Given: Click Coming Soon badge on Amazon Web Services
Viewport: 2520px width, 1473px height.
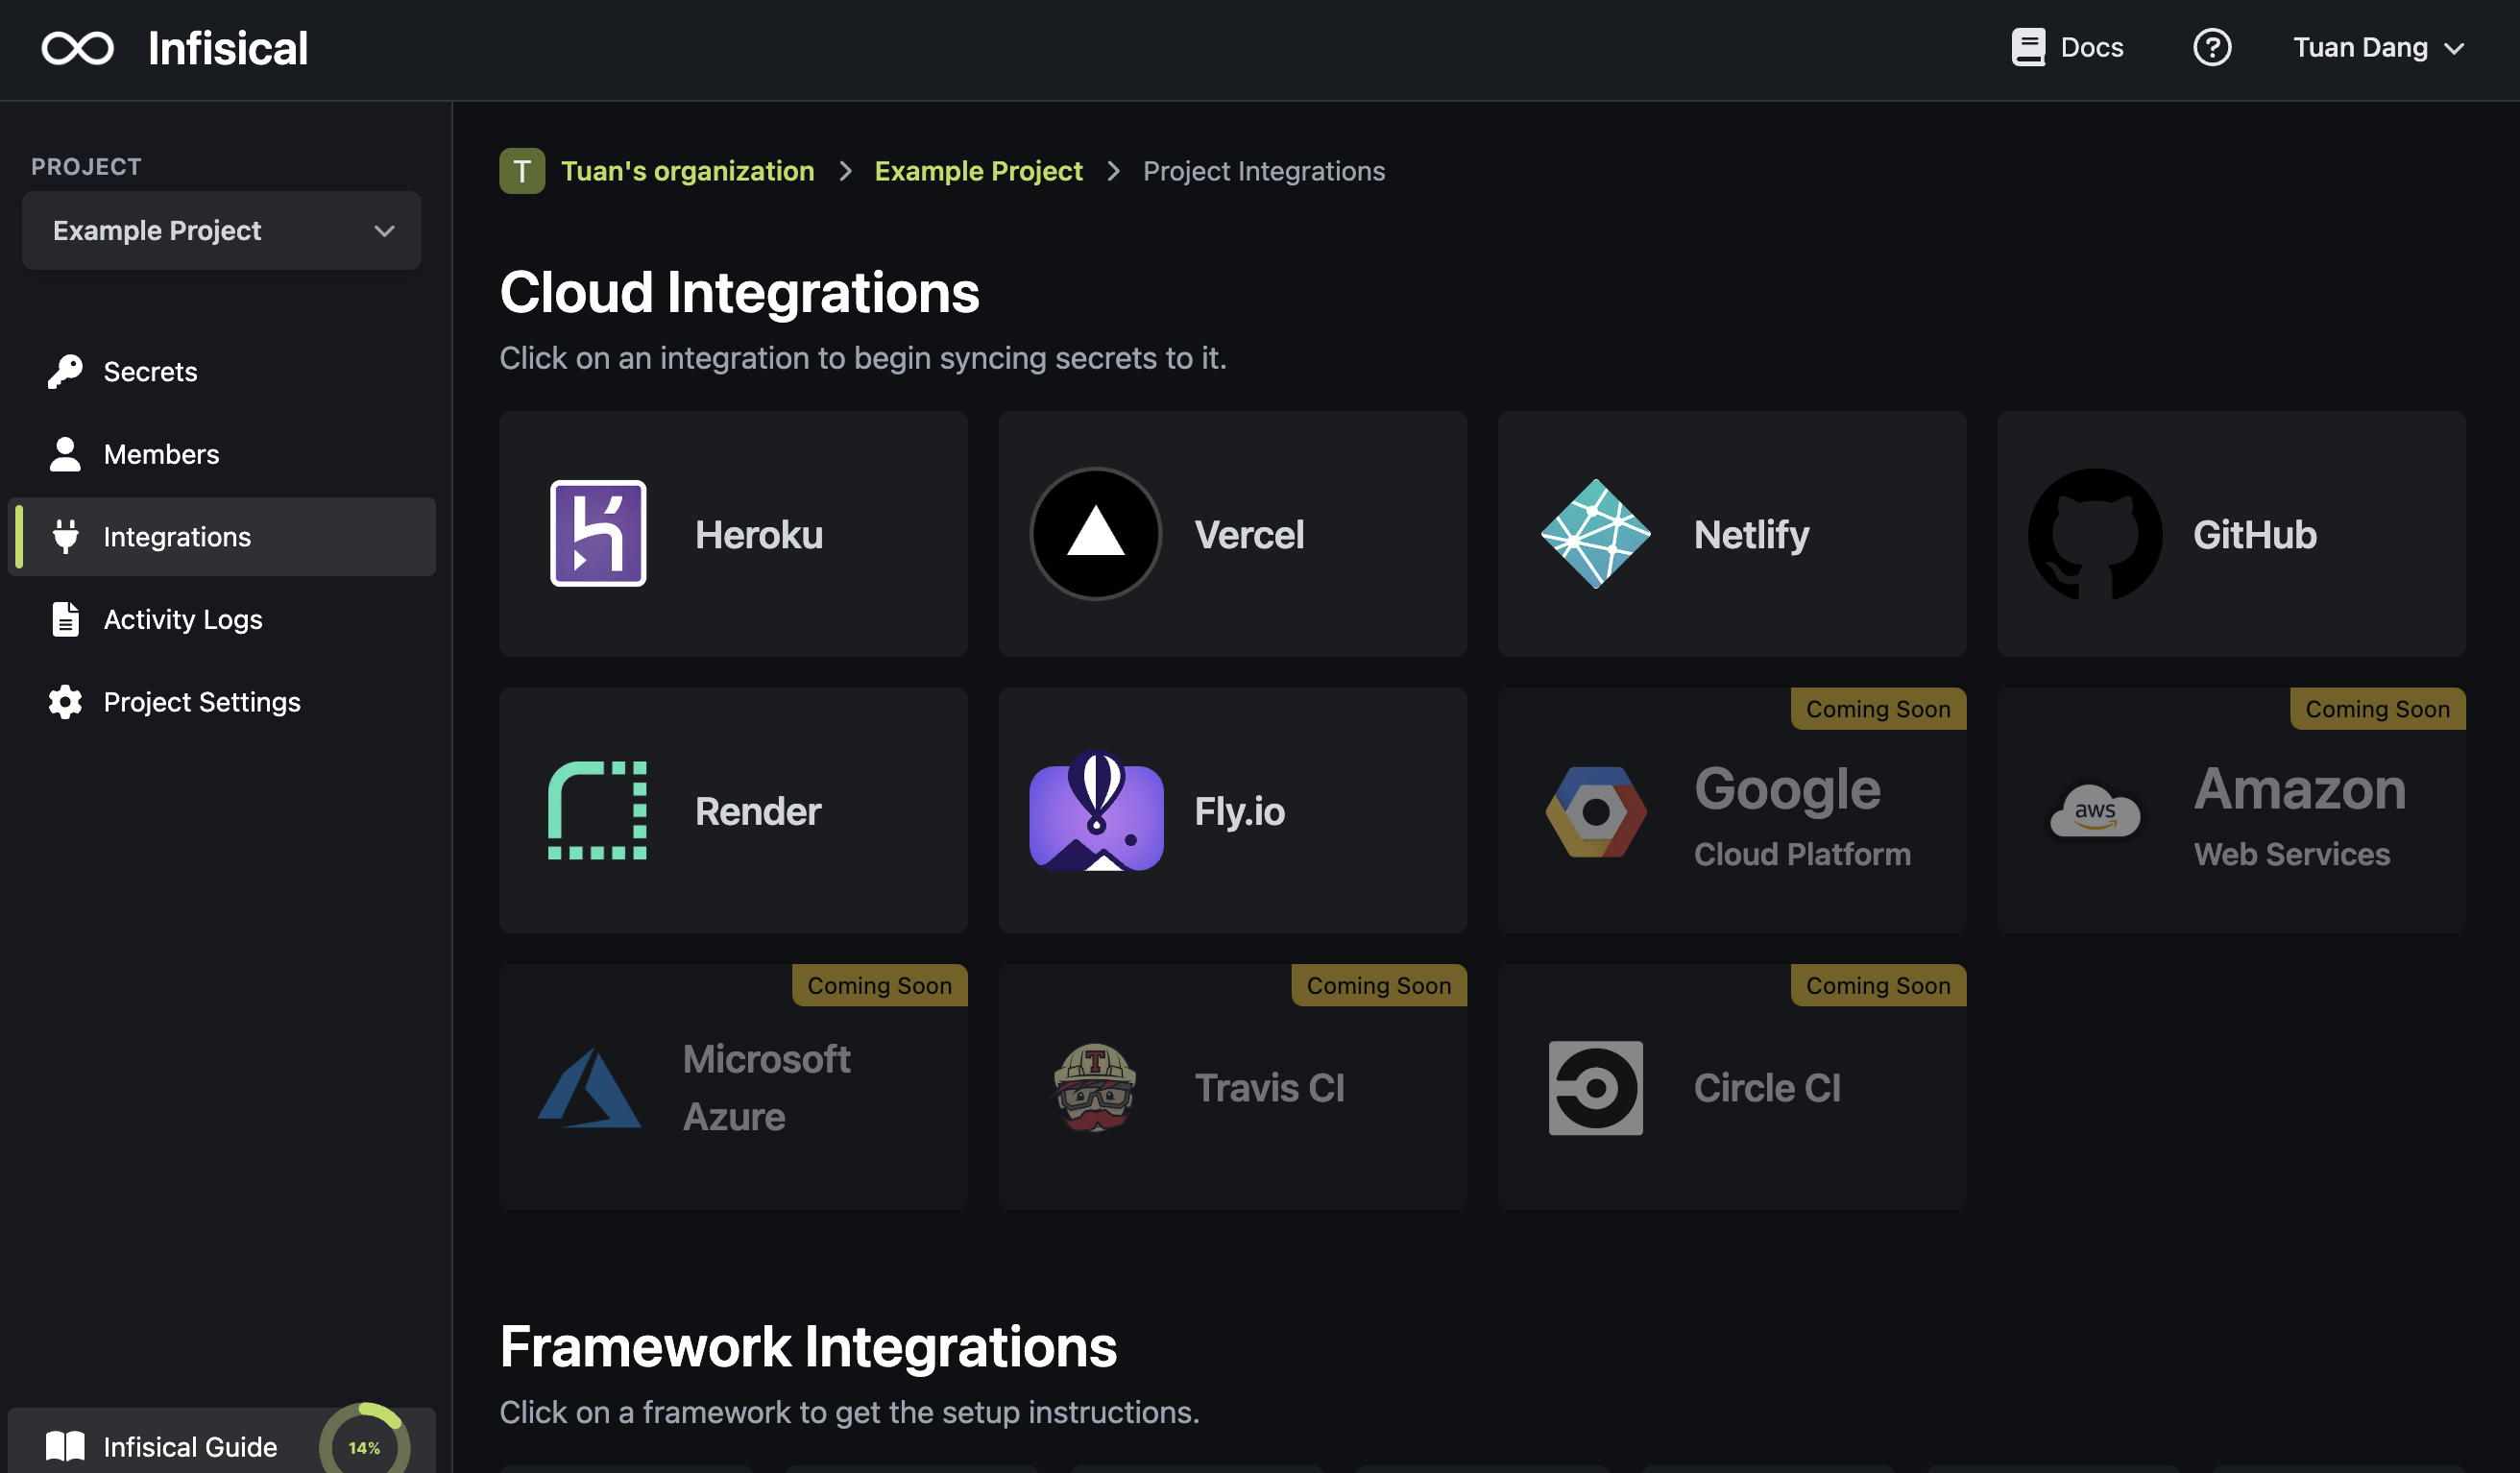Looking at the screenshot, I should (2377, 709).
